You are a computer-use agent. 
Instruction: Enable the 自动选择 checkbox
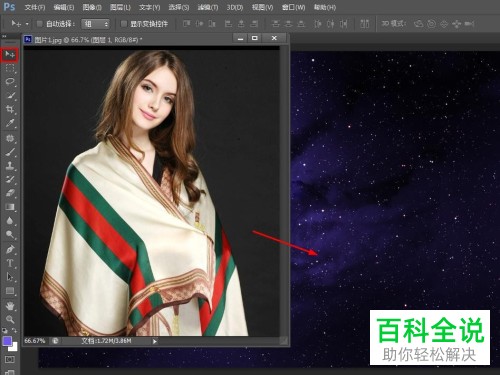point(39,24)
